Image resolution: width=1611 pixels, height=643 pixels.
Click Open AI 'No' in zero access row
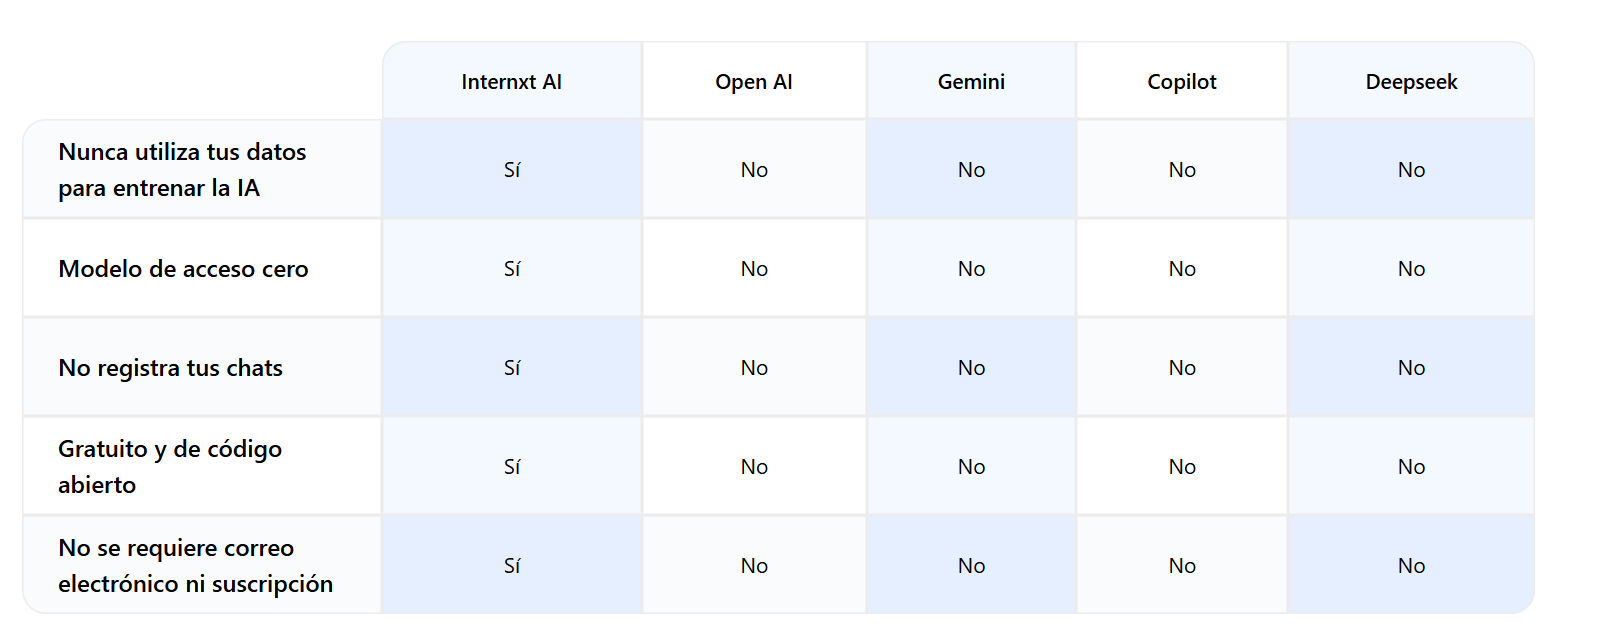pyautogui.click(x=754, y=269)
